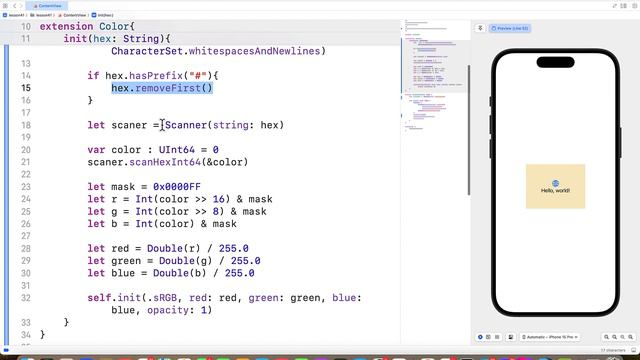Click Hello, world! card in preview

[x=555, y=187]
